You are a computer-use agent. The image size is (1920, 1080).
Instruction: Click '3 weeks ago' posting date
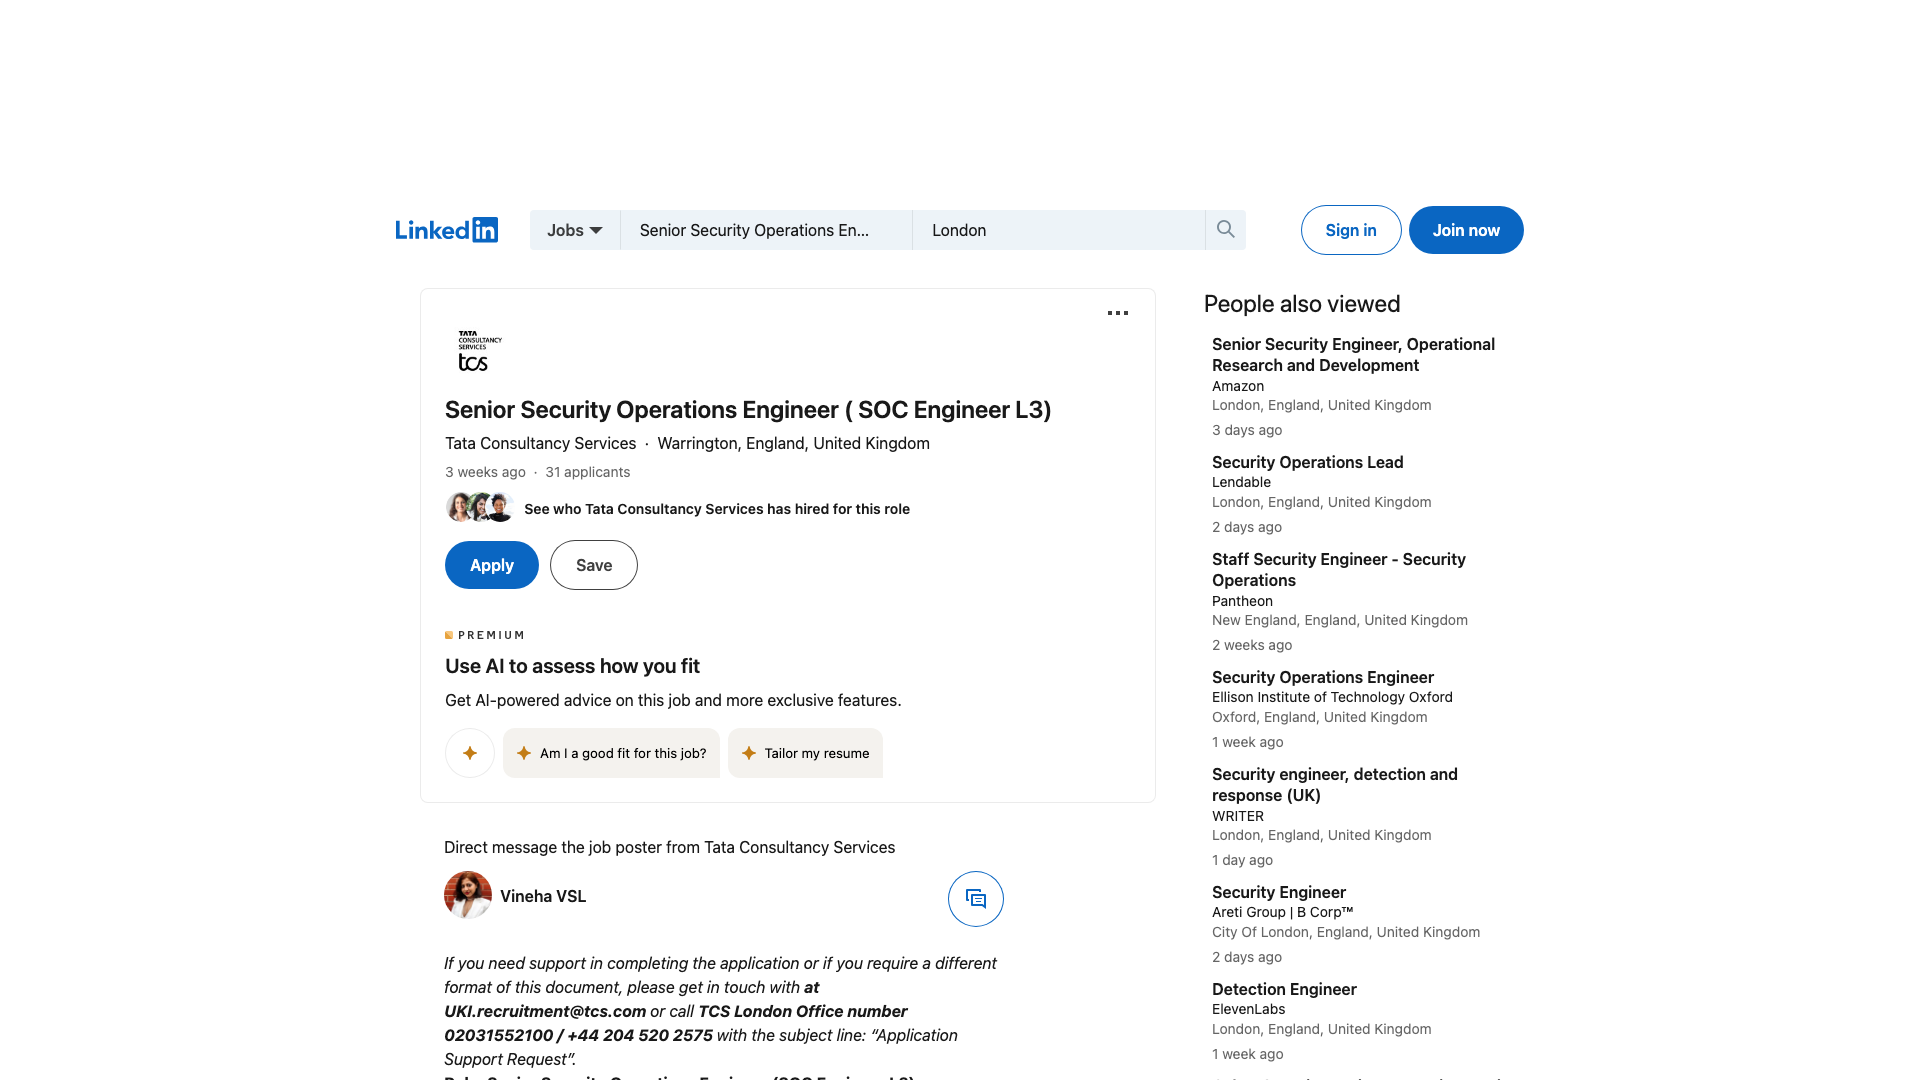[485, 472]
